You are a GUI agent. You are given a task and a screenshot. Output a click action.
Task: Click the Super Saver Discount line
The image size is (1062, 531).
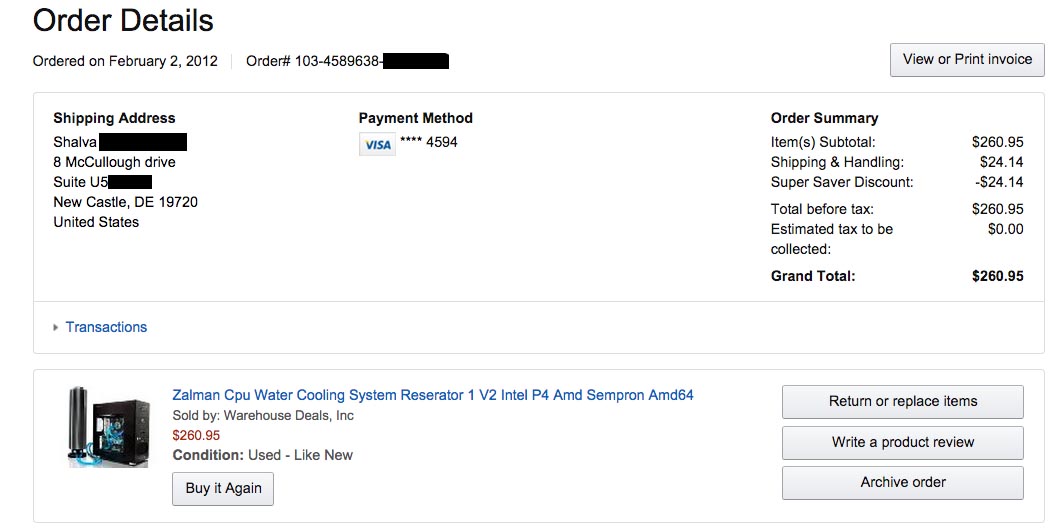point(842,182)
